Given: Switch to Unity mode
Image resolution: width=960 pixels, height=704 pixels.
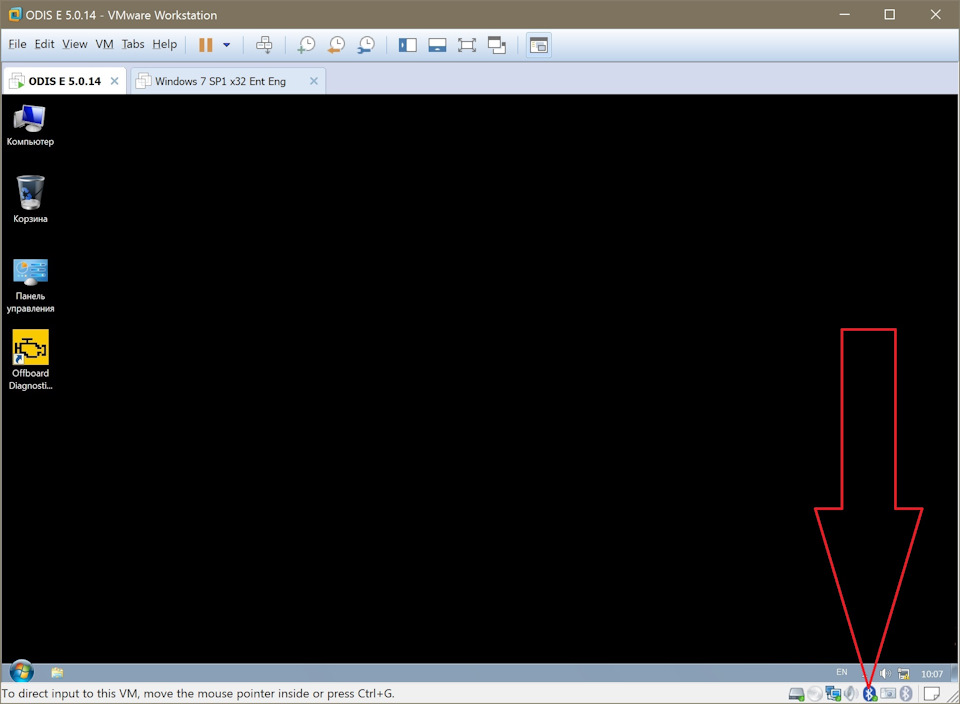Looking at the screenshot, I should coord(497,45).
